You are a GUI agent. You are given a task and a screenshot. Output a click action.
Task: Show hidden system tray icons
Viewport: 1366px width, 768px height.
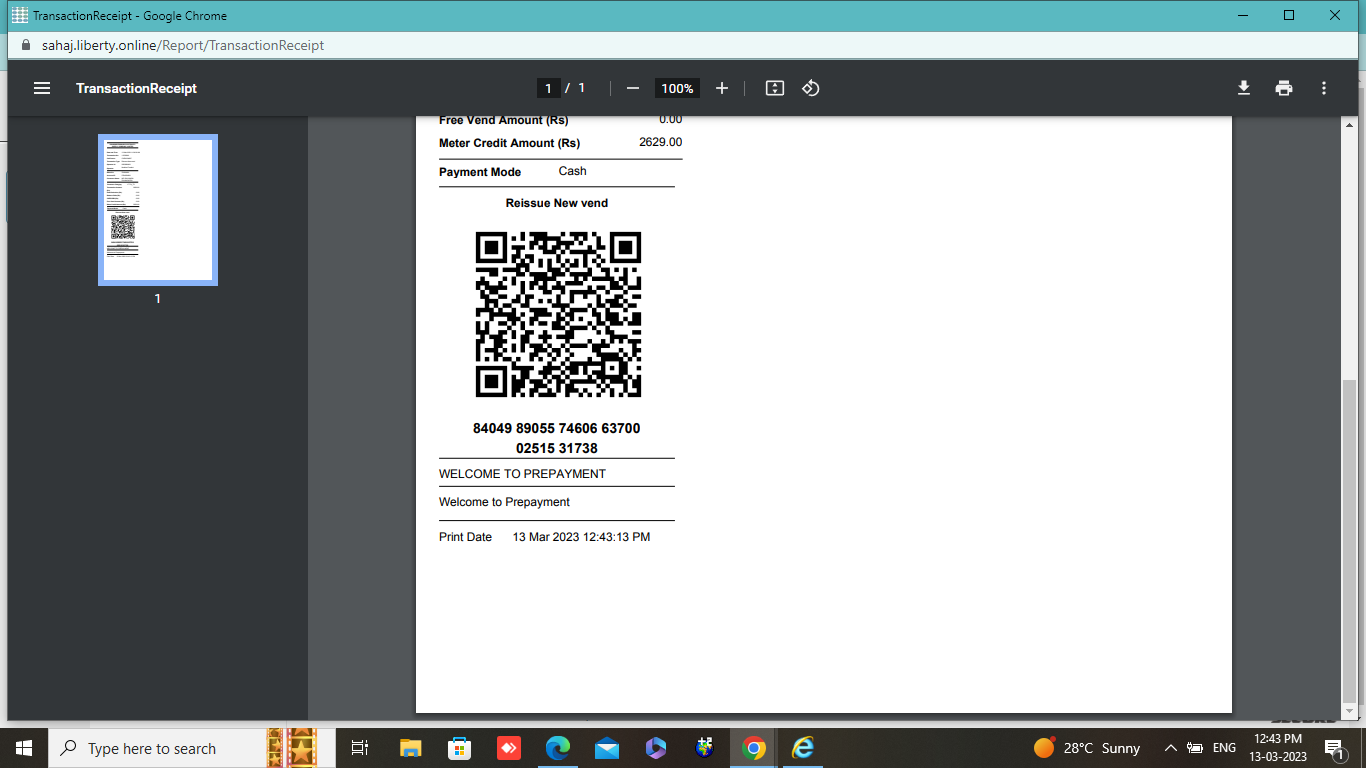1170,748
